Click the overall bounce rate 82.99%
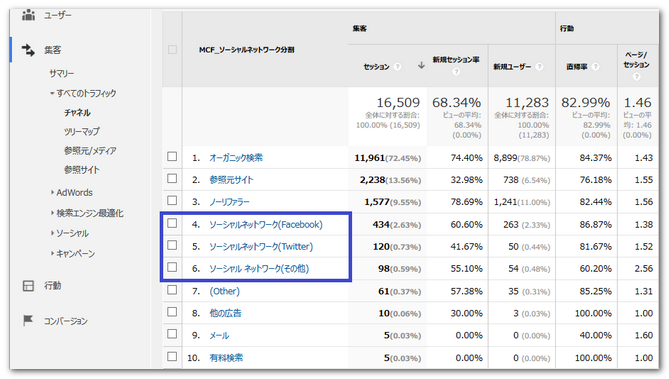The image size is (669, 379). pyautogui.click(x=585, y=102)
